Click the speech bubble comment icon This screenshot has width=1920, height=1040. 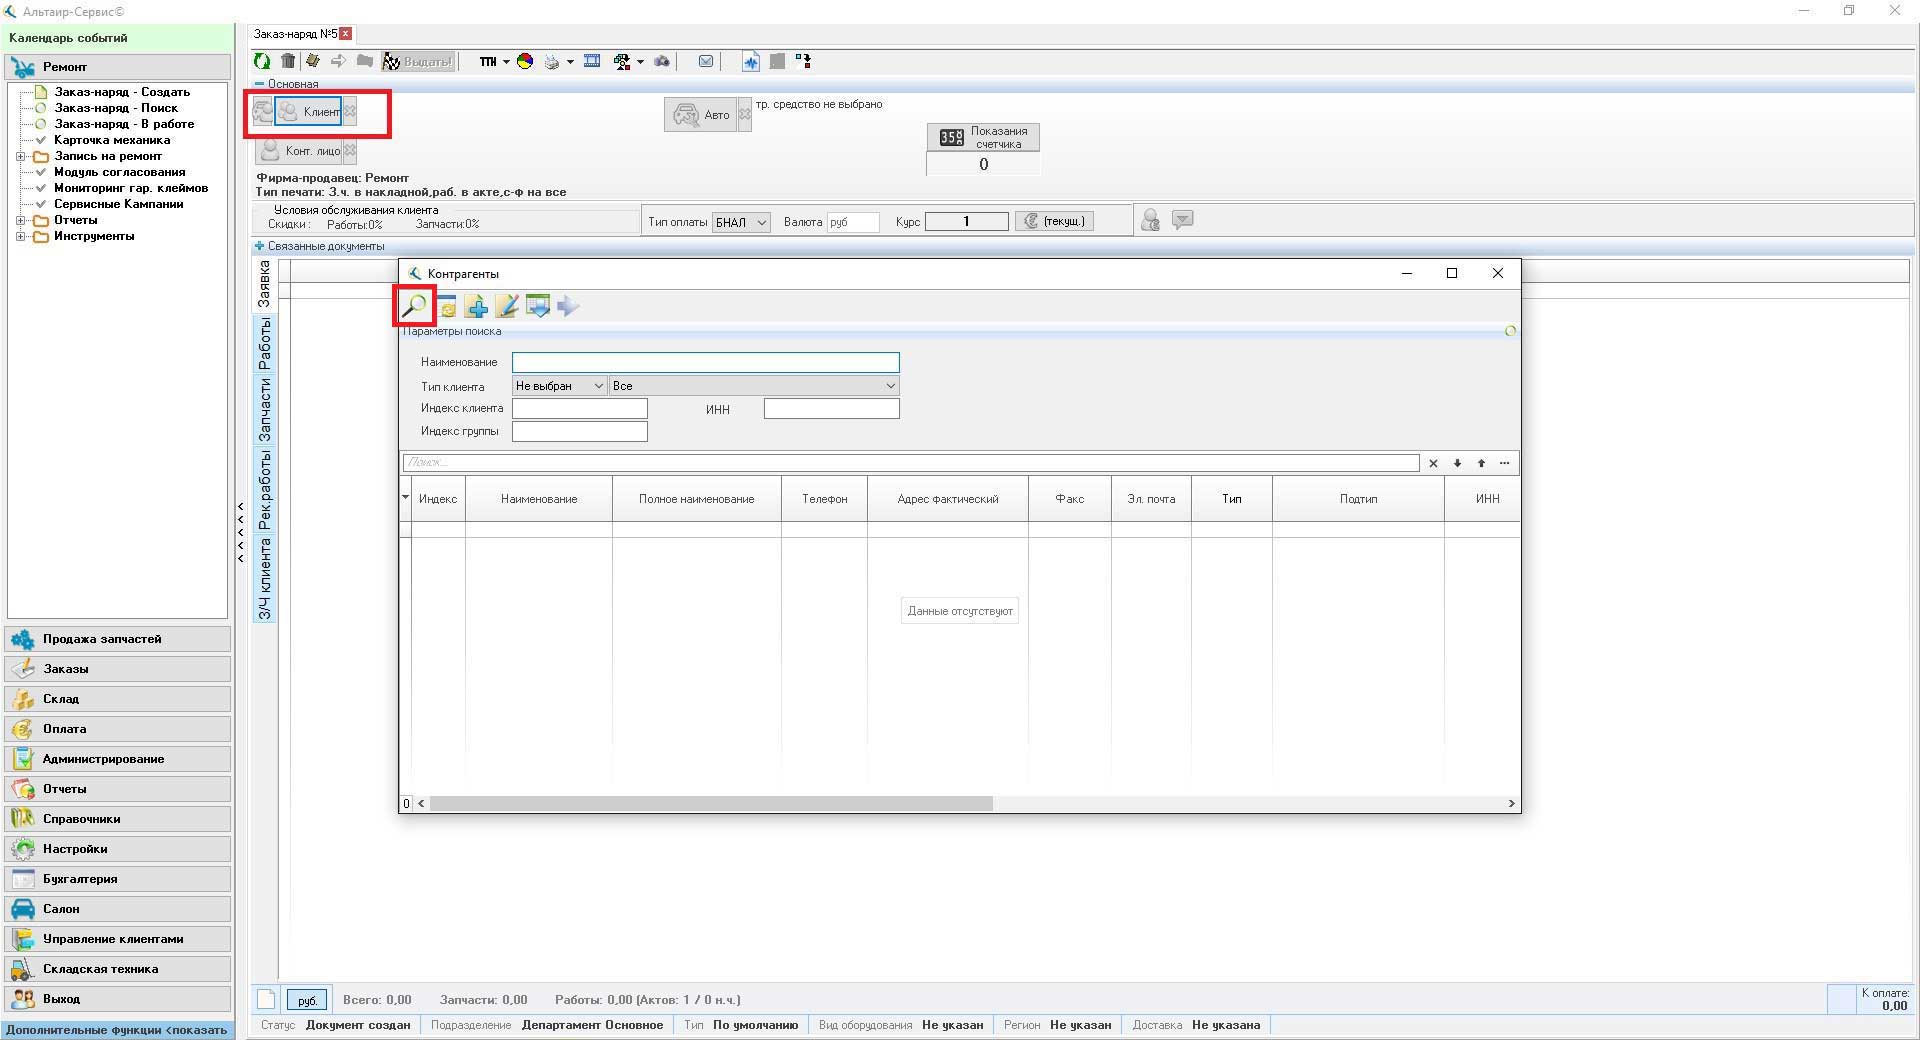(x=1182, y=219)
